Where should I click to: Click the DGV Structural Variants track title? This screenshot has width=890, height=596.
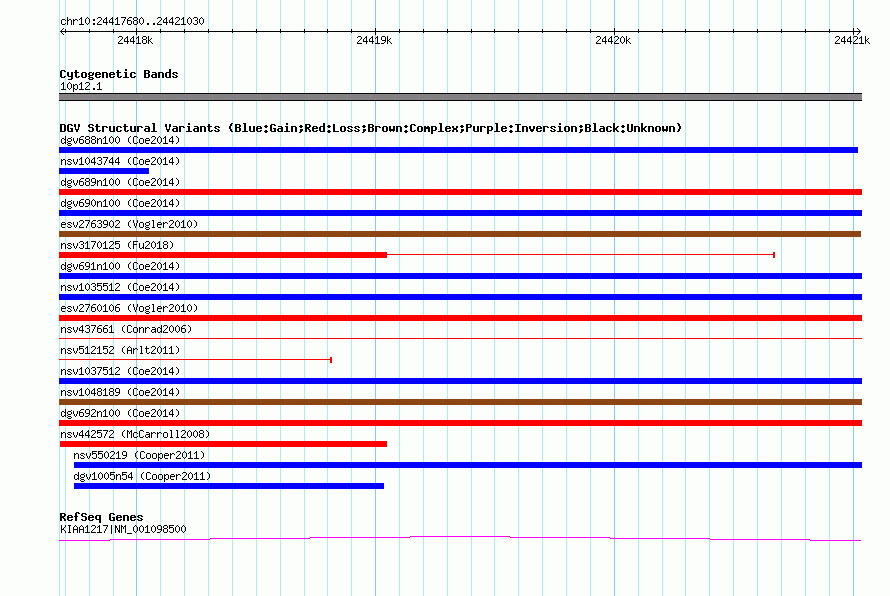click(x=370, y=128)
